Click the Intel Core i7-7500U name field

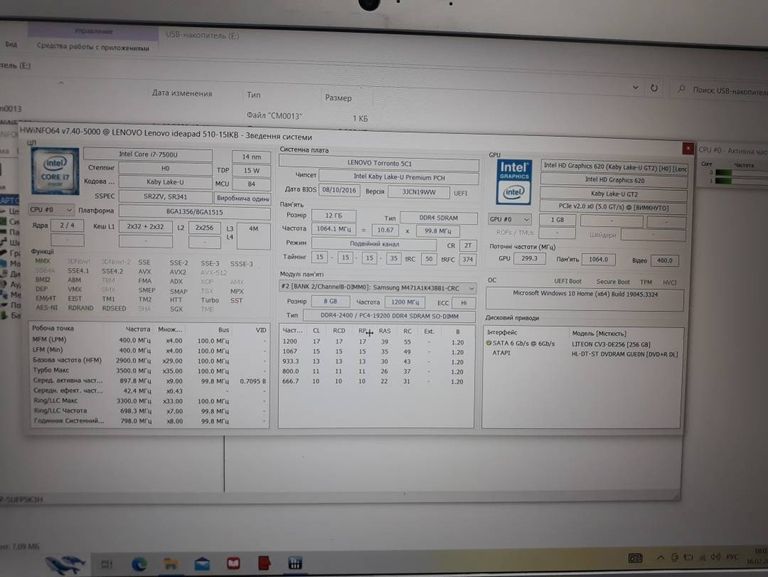[157, 154]
